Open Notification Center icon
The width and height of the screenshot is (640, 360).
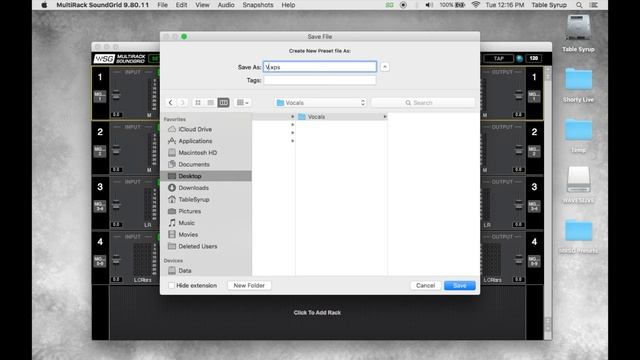594,5
